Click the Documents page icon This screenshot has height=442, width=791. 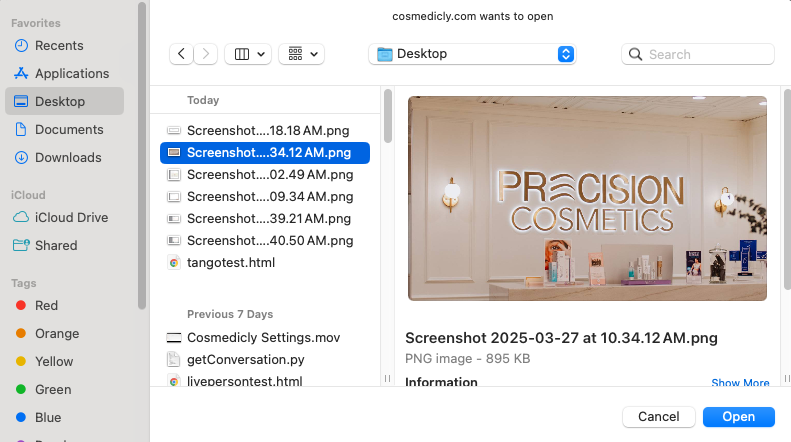[21, 129]
